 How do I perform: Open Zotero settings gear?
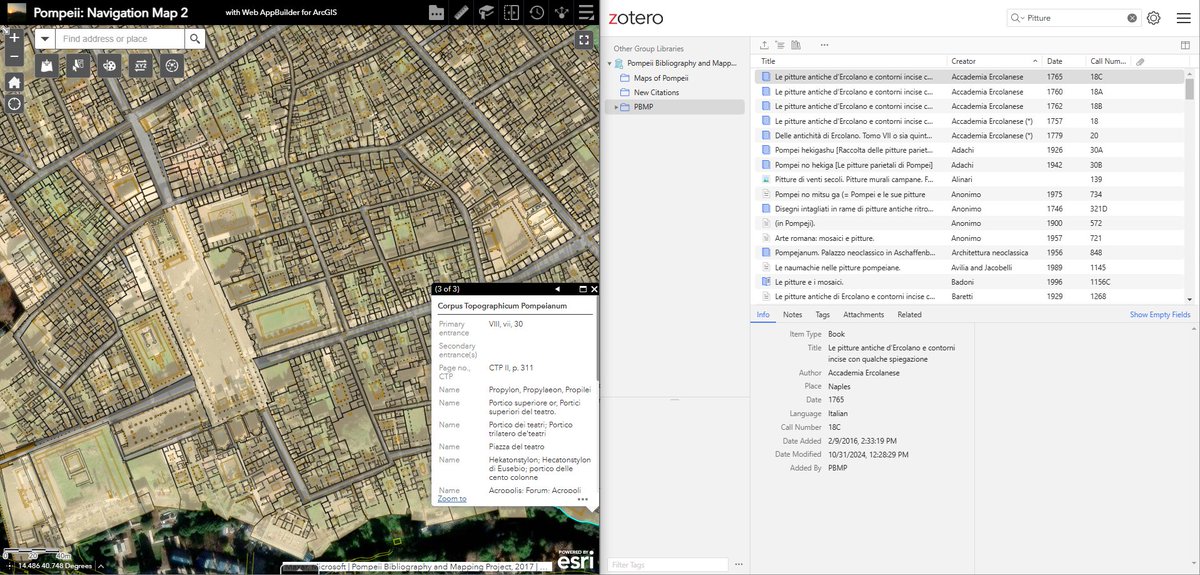(1154, 18)
